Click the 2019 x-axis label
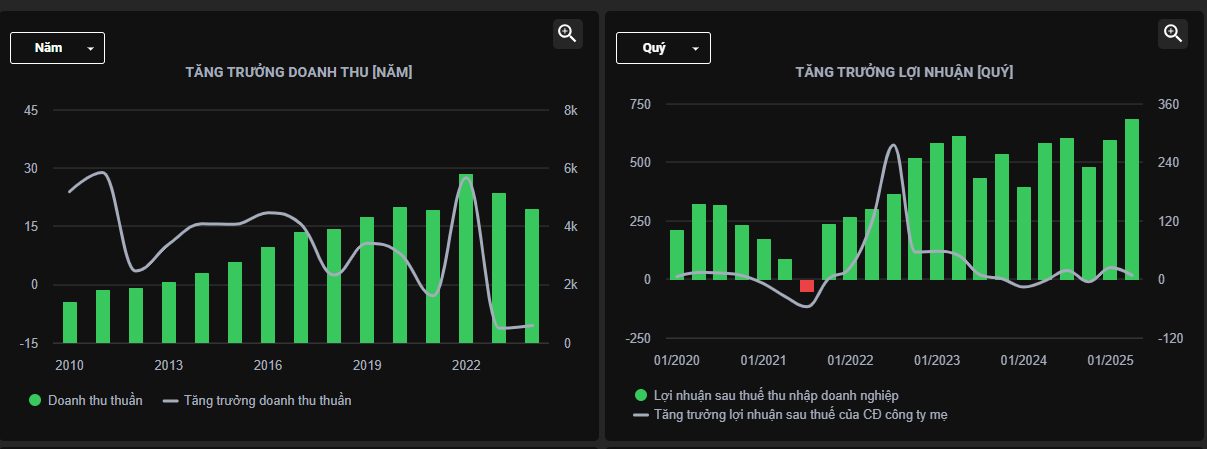Screen dimensions: 1207x449 tap(368, 365)
